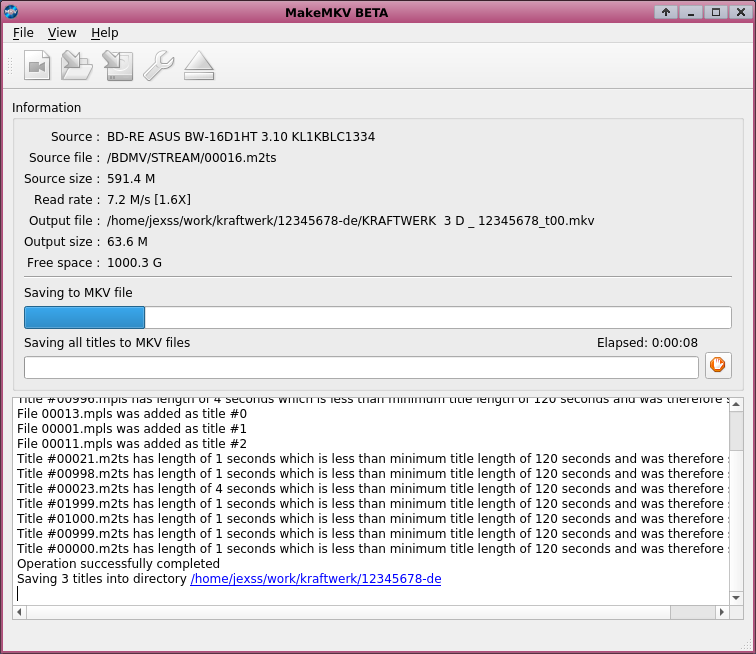Open Preferences via the wrench icon
The image size is (756, 654).
158,66
